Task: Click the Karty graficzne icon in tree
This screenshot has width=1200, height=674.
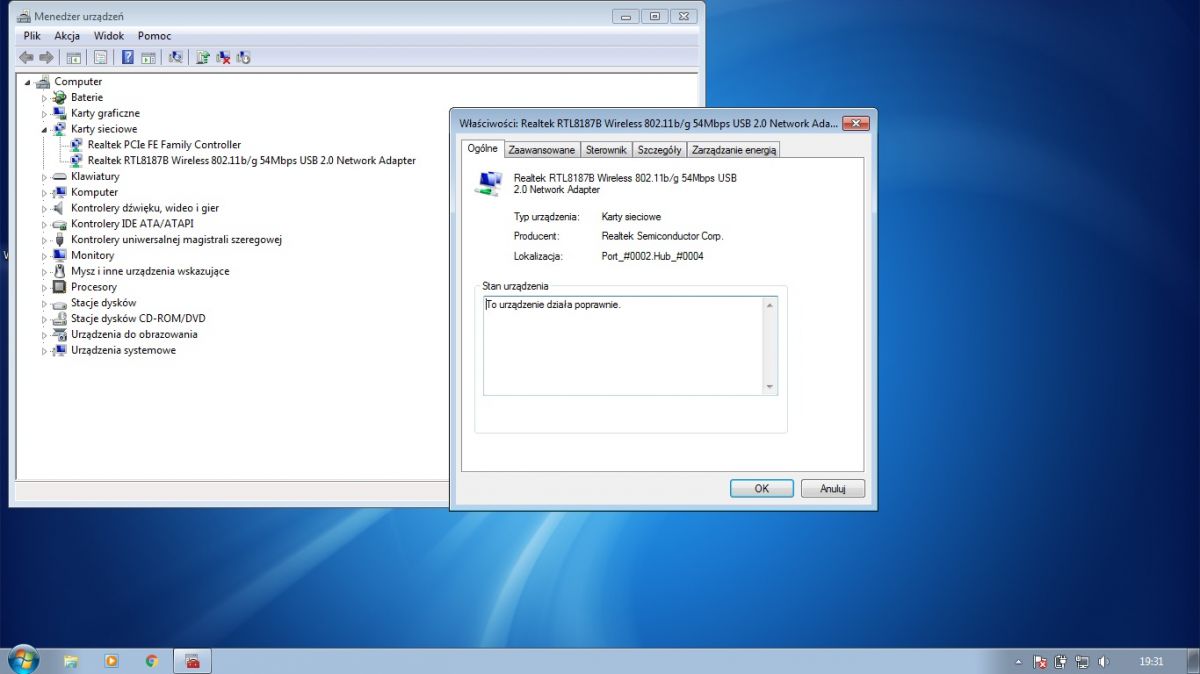Action: click(x=60, y=113)
